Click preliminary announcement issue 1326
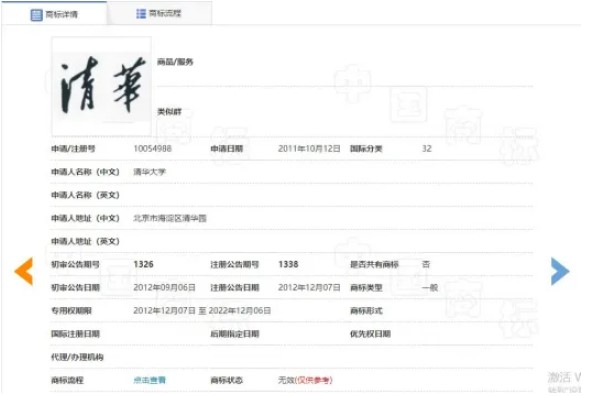The width and height of the screenshot is (594, 396). tap(143, 264)
